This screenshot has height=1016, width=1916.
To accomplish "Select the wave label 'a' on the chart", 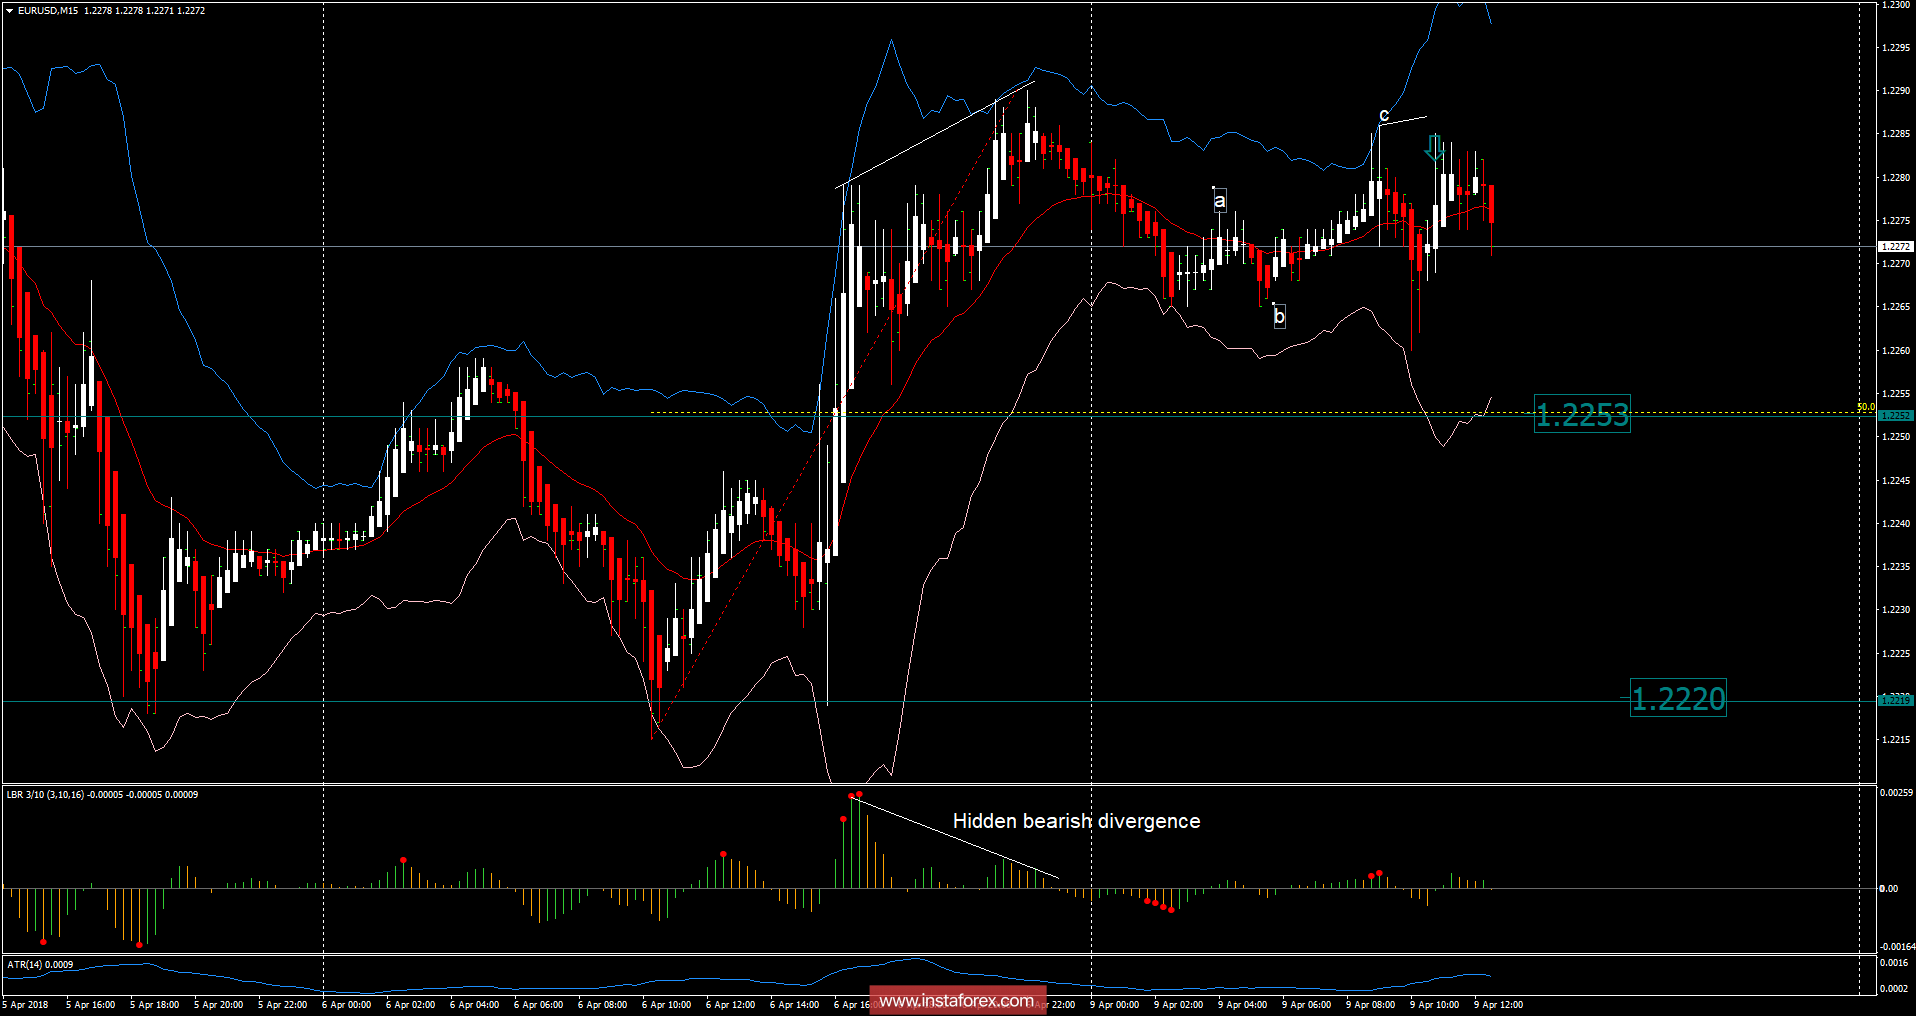I will point(1219,201).
